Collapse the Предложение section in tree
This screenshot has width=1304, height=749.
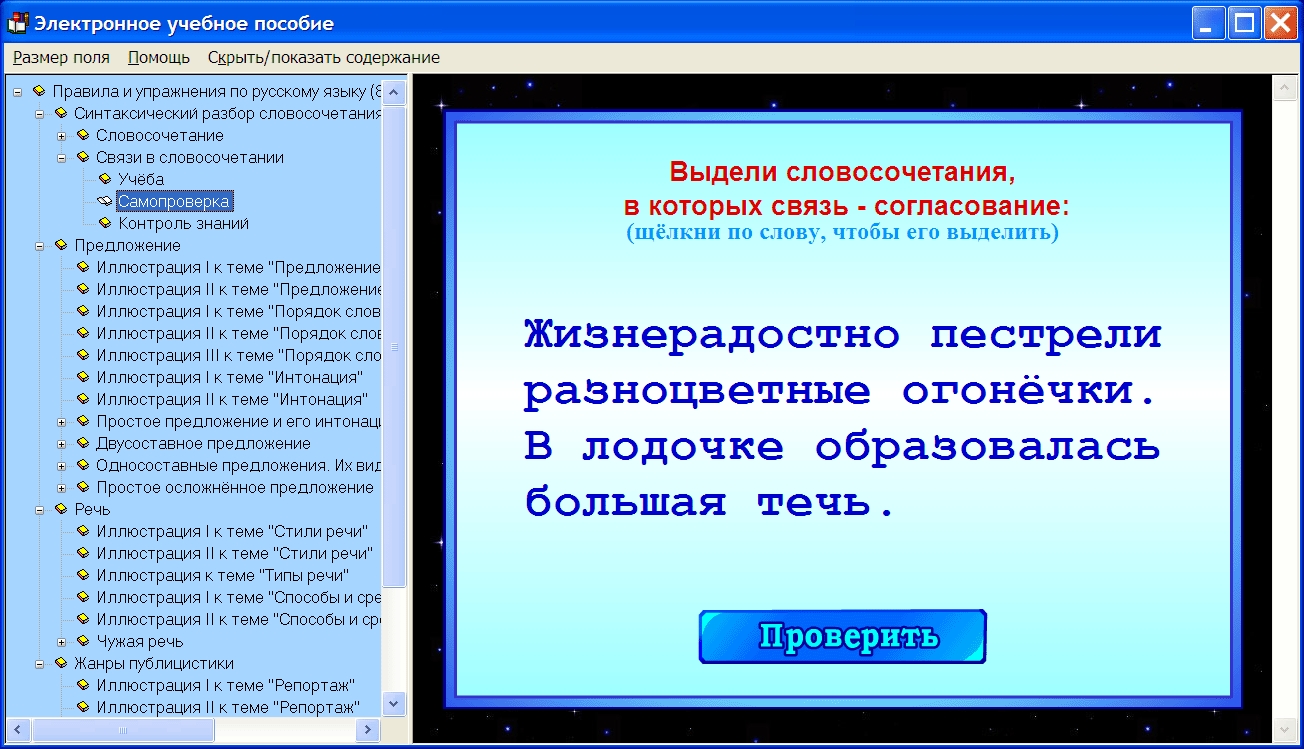pyautogui.click(x=39, y=246)
